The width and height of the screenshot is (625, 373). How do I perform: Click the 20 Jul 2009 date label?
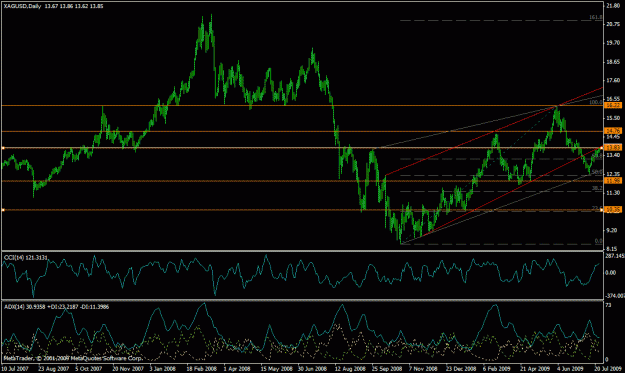(x=608, y=369)
